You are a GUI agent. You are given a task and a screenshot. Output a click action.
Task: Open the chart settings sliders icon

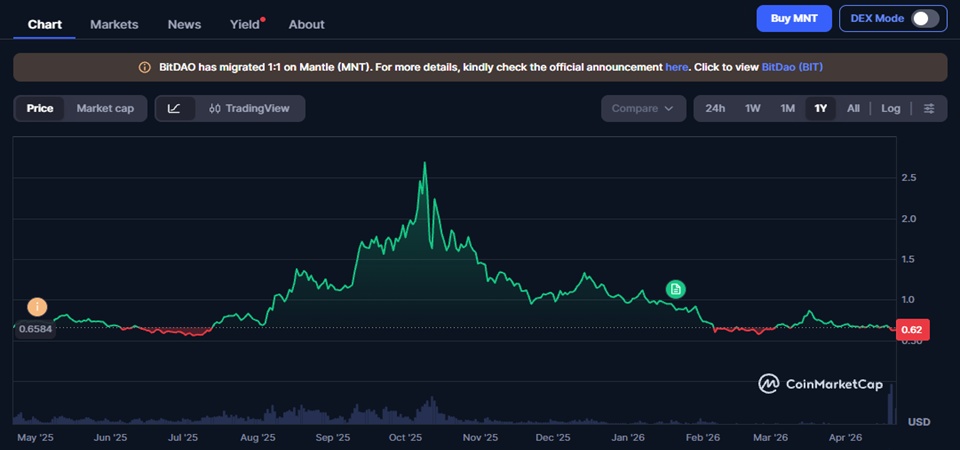pos(929,108)
